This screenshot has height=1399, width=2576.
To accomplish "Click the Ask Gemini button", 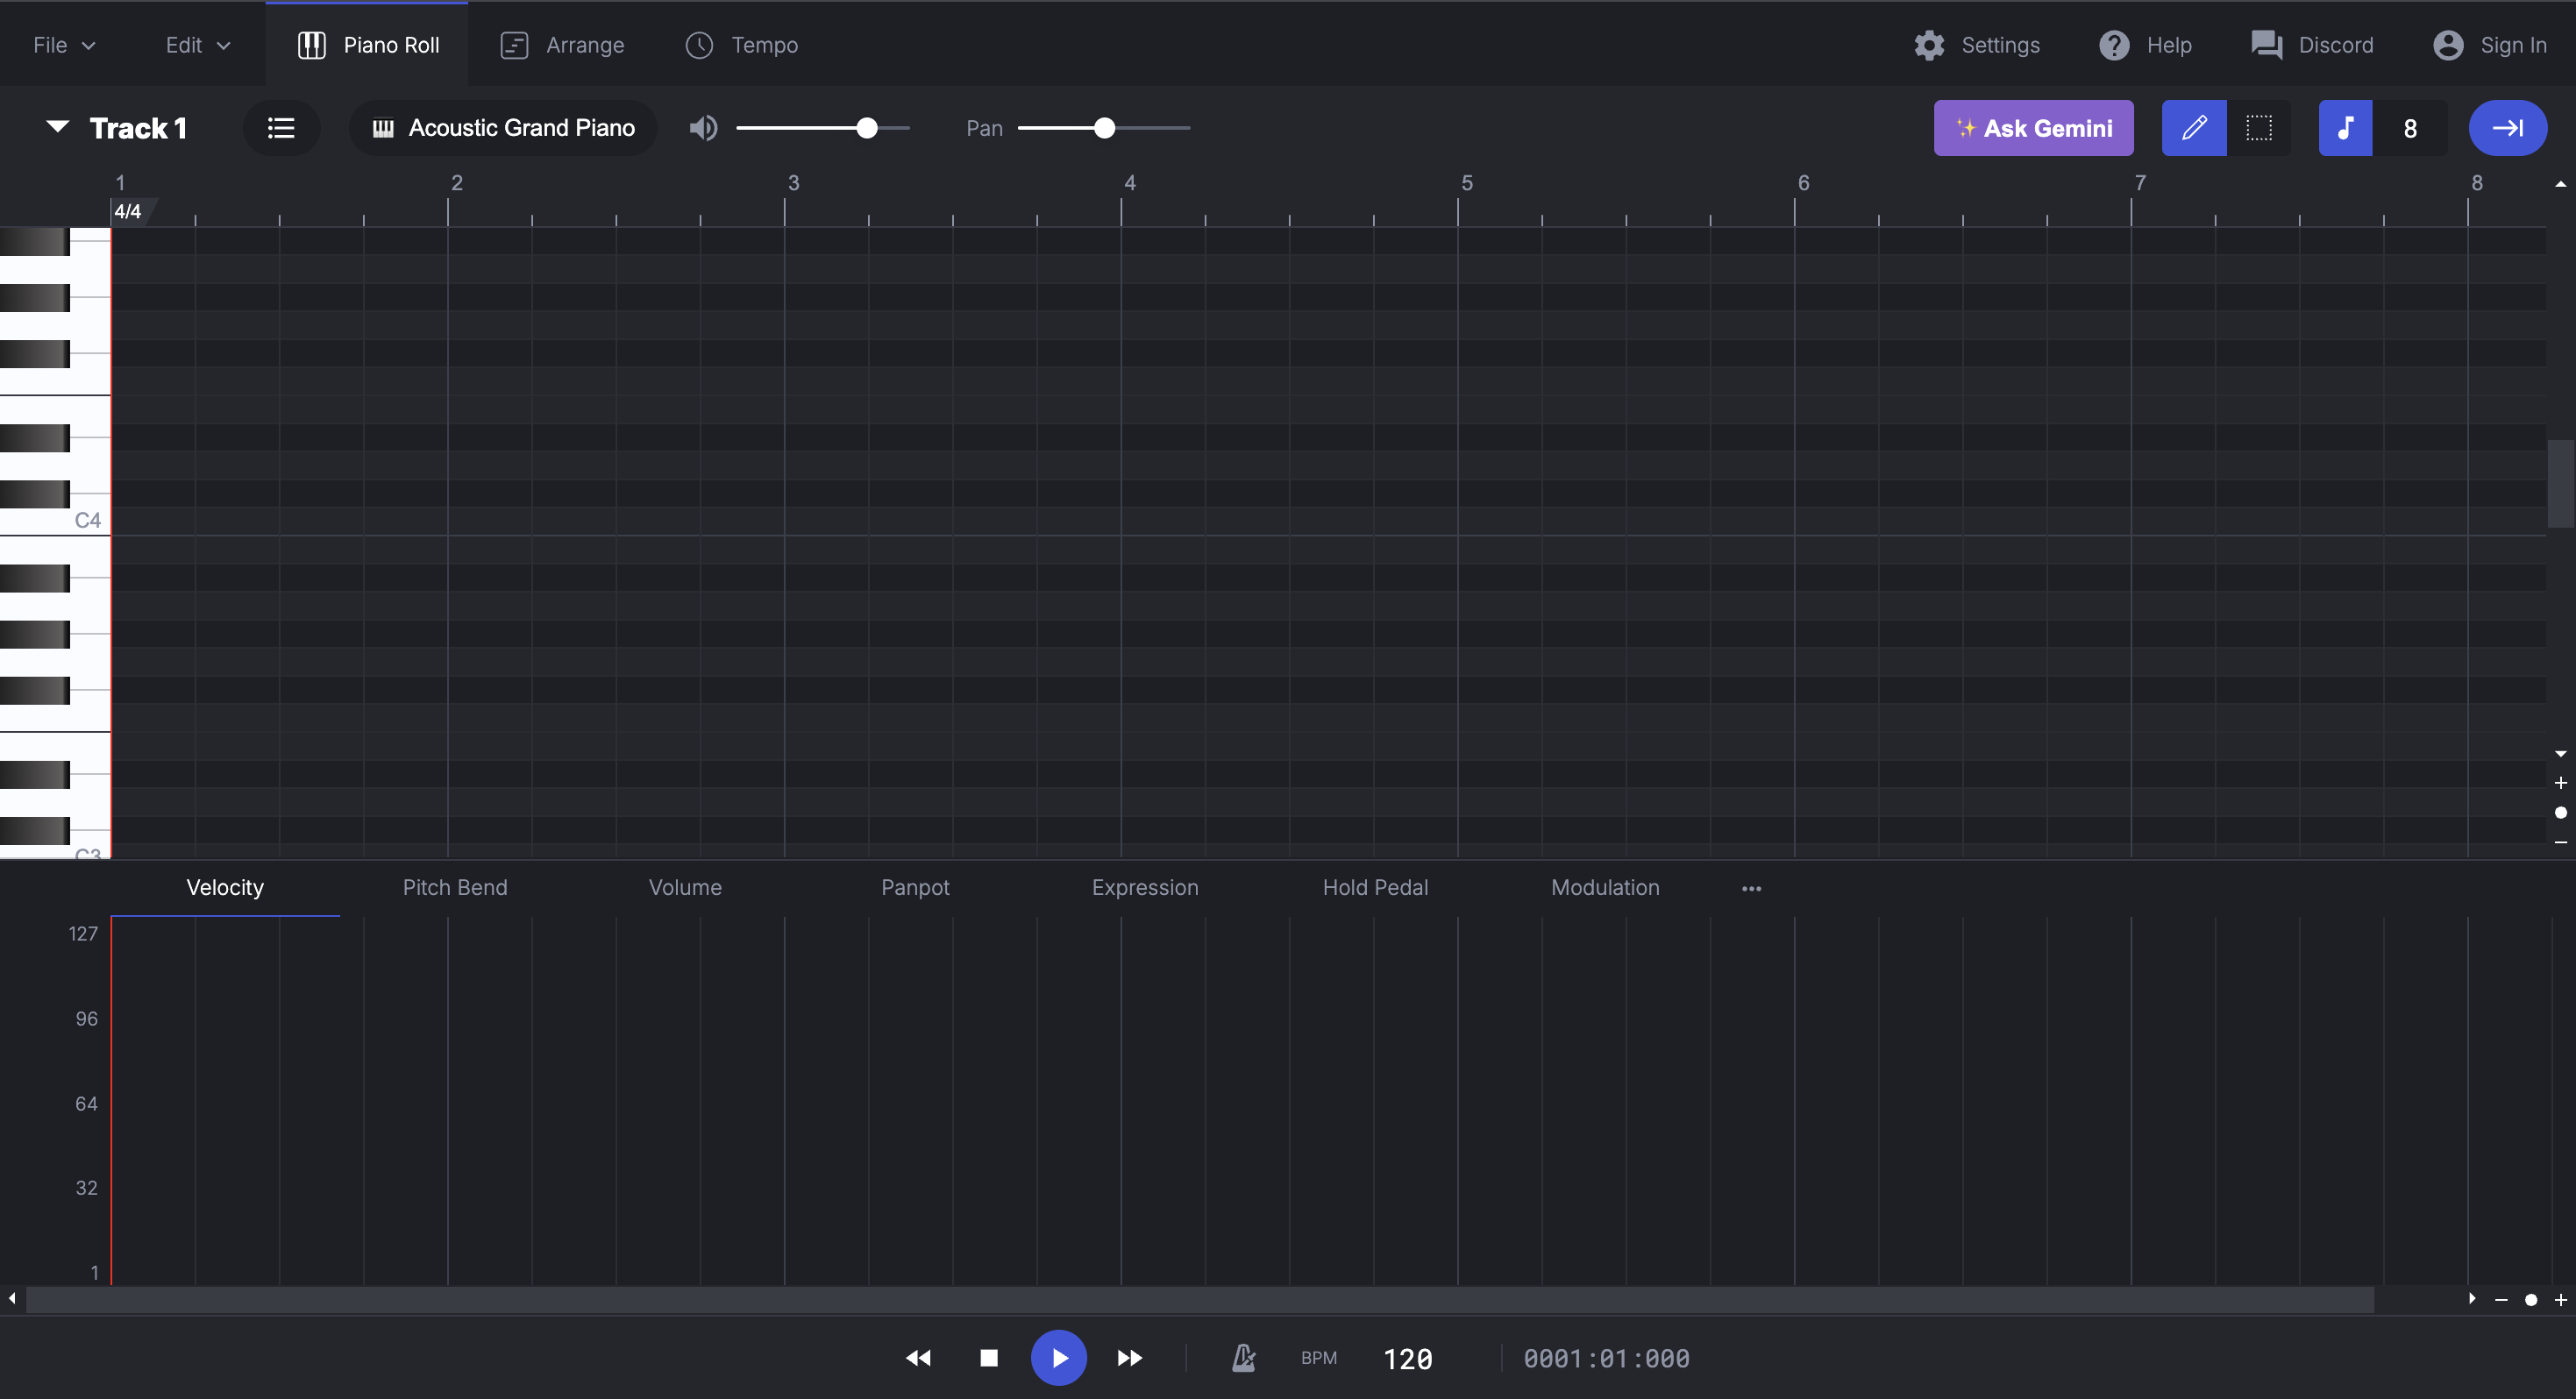I will pos(2033,128).
